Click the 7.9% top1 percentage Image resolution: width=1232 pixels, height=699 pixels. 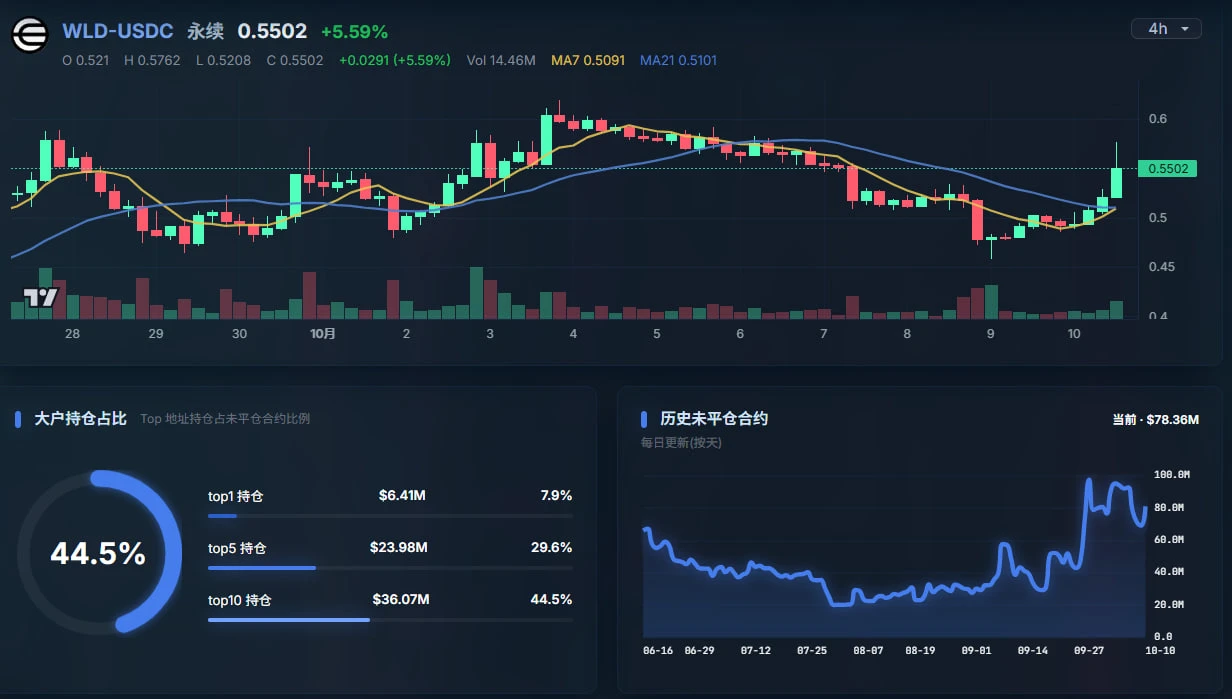coord(555,495)
